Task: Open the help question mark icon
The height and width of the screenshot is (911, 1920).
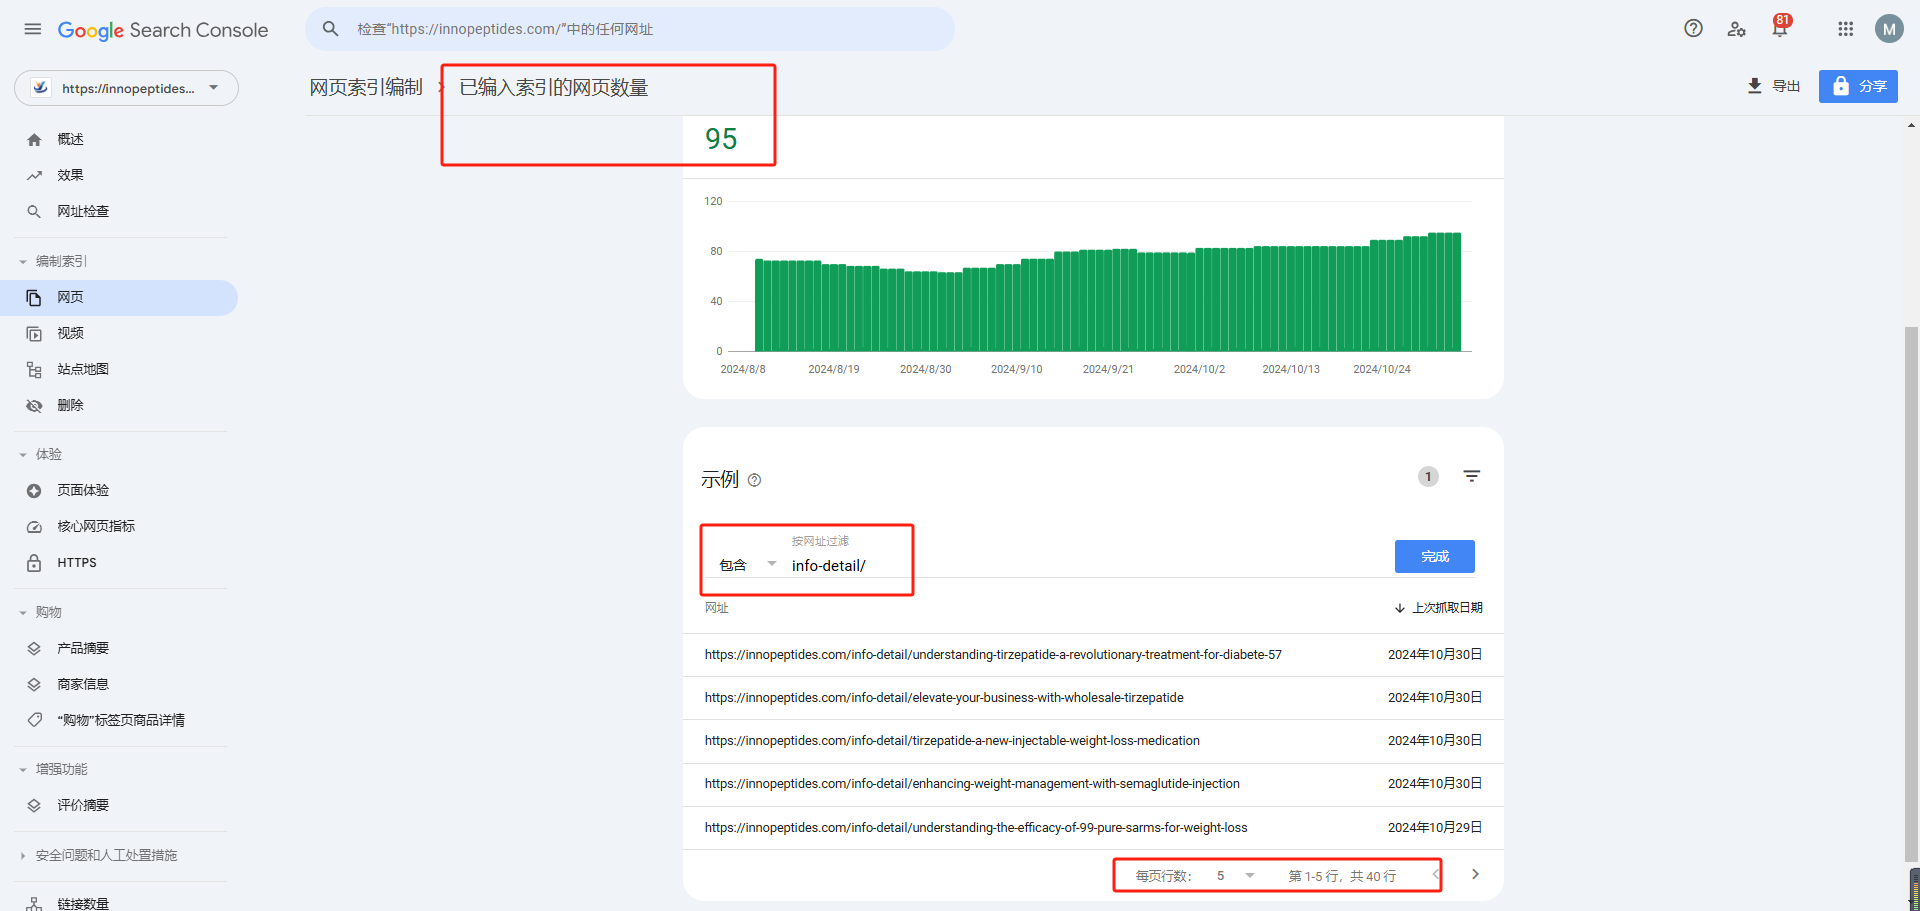Action: [x=1693, y=29]
